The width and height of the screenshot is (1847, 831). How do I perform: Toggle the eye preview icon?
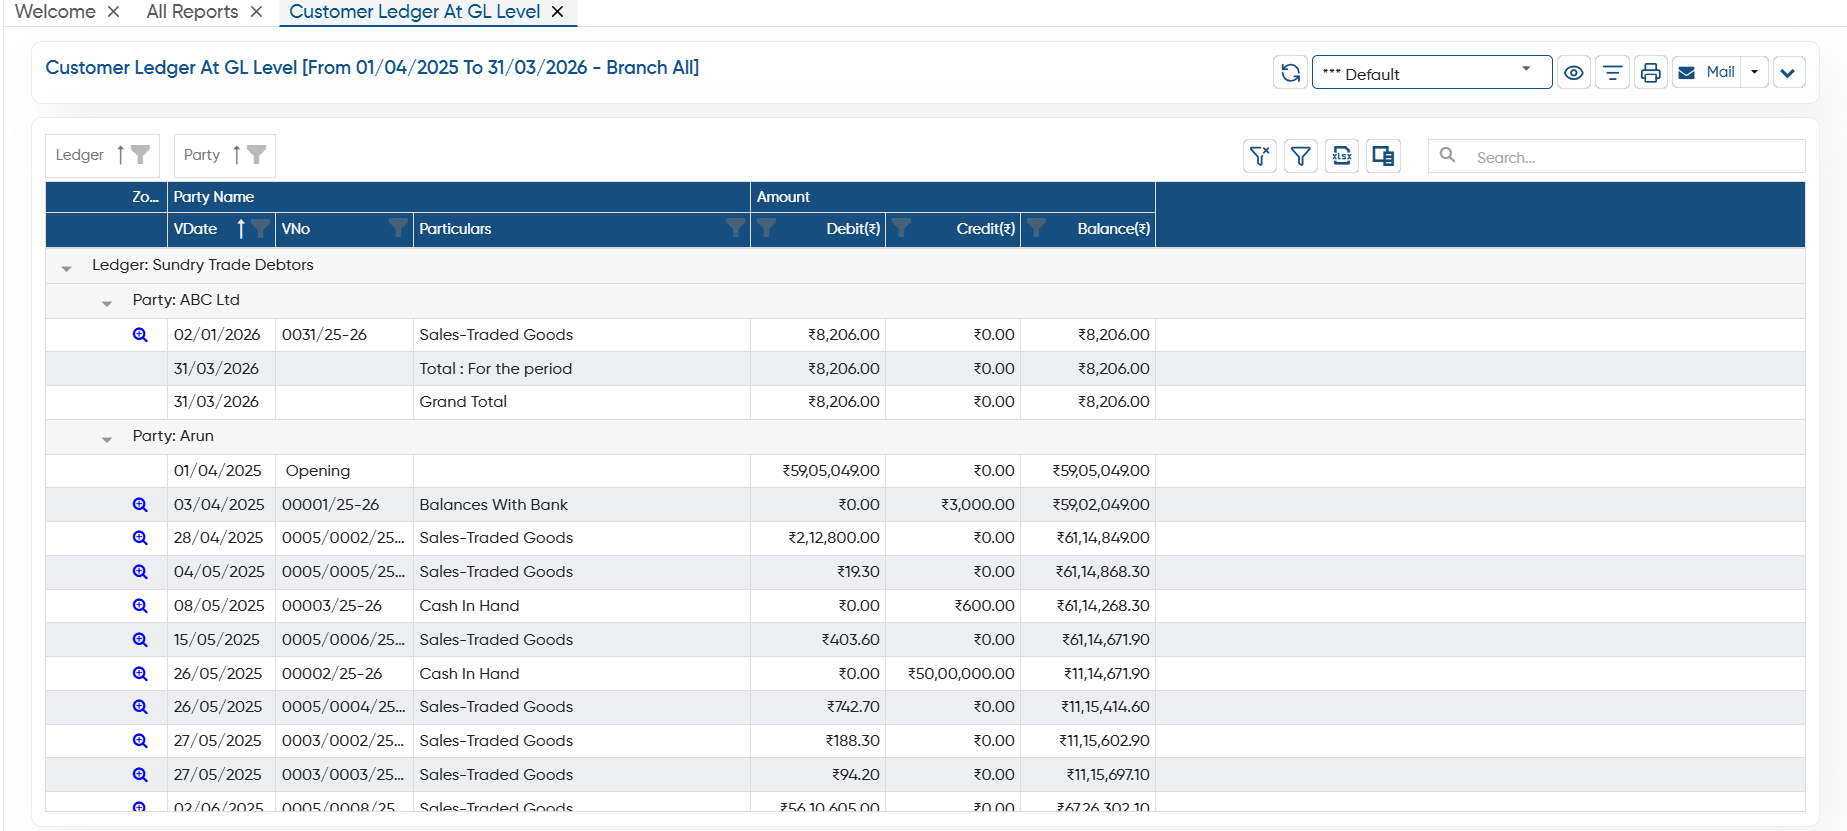(x=1574, y=73)
